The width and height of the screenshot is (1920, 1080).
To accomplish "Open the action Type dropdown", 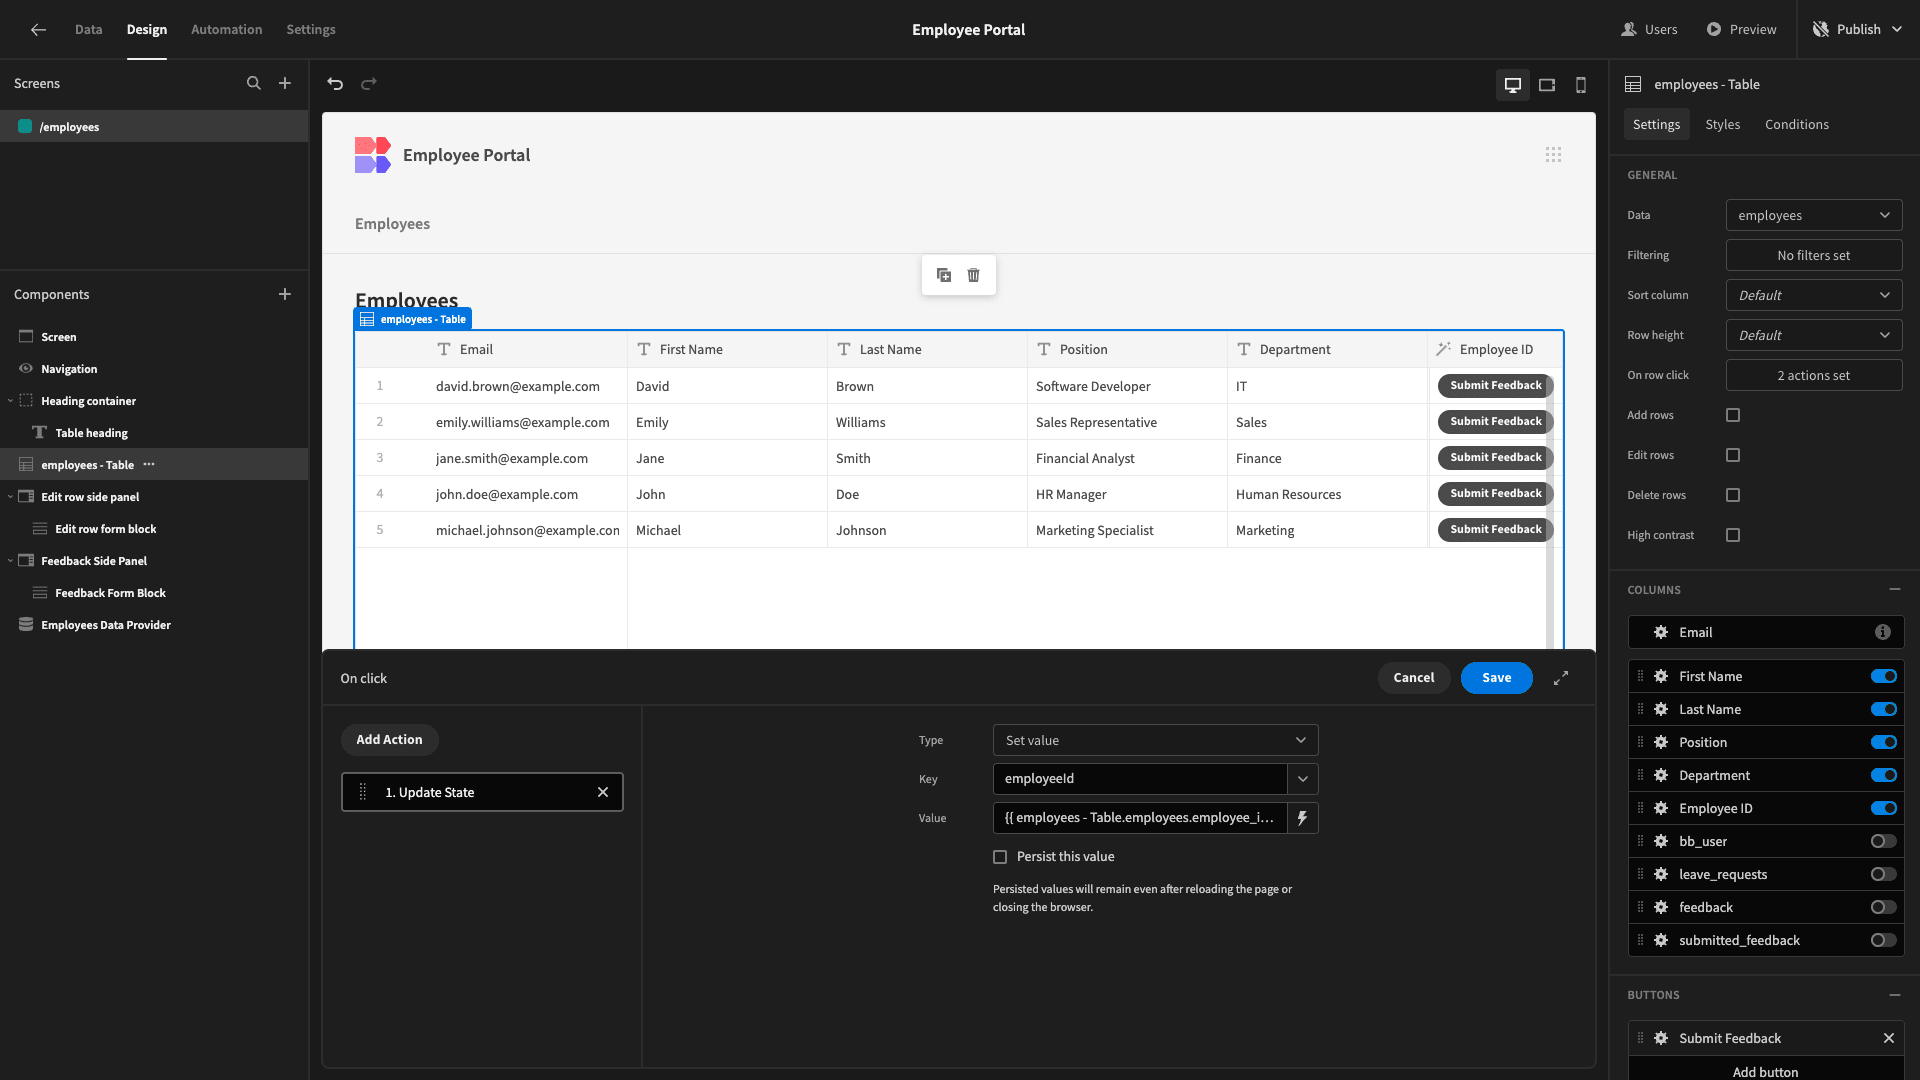I will point(1155,740).
